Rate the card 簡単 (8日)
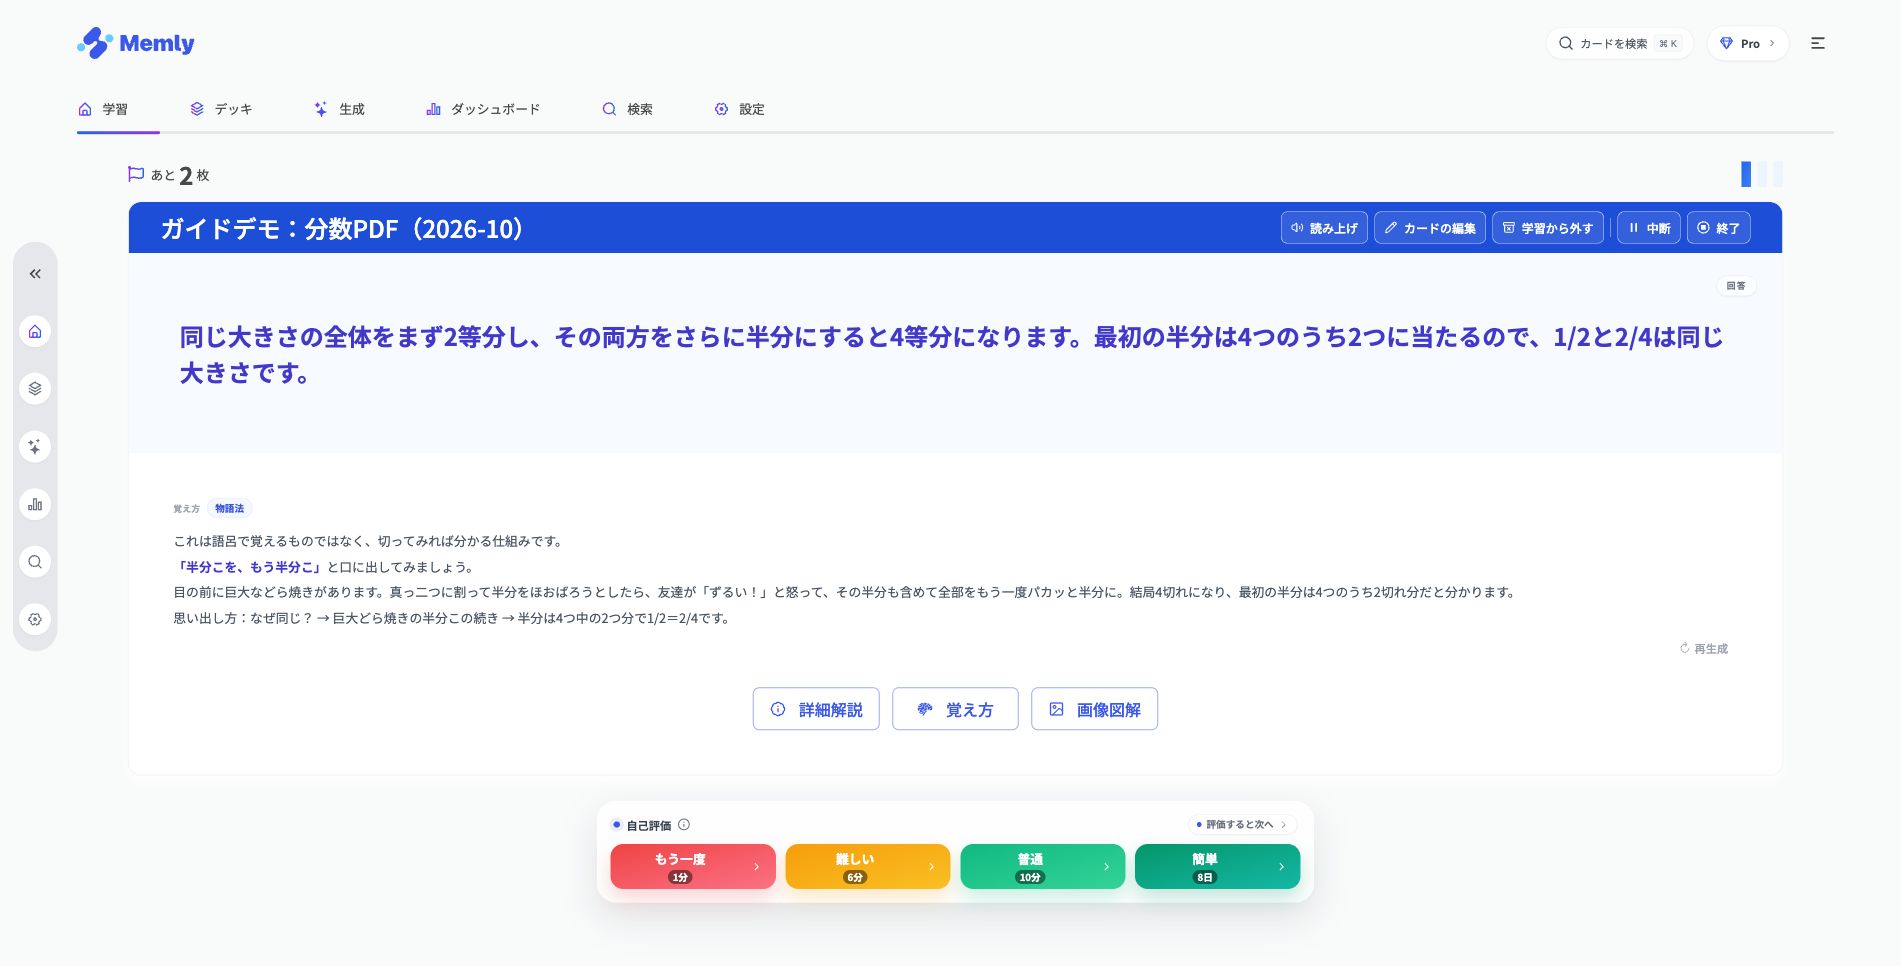 [x=1218, y=867]
